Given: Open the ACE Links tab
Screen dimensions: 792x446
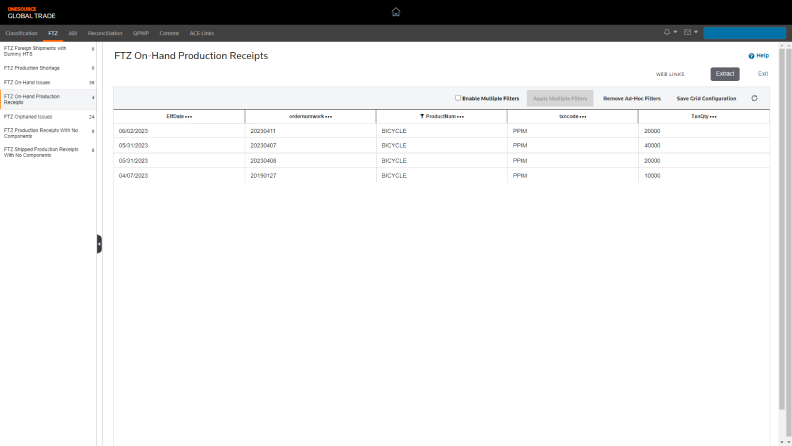Looking at the screenshot, I should coord(201,33).
